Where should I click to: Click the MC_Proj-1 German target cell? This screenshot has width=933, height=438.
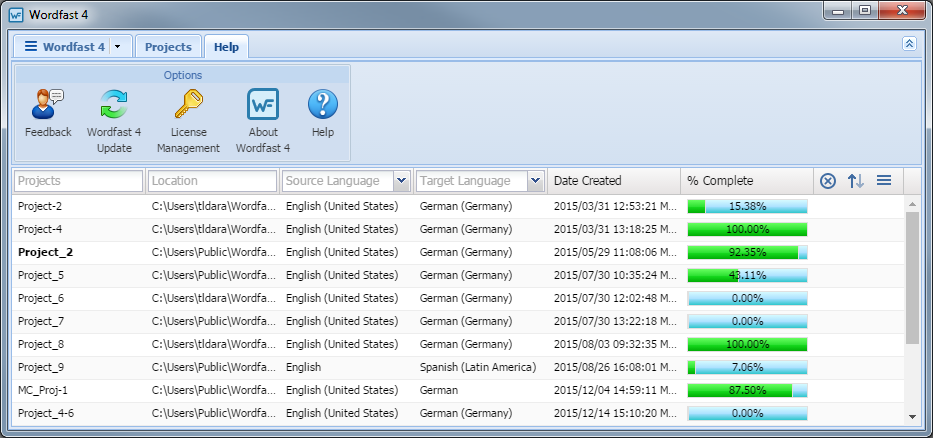(439, 390)
